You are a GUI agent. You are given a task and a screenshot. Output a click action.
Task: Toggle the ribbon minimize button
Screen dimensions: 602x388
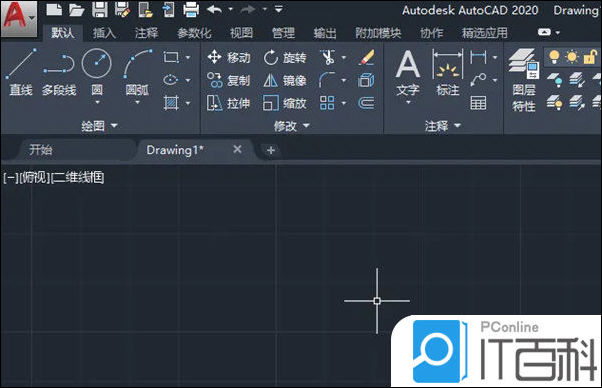point(544,32)
